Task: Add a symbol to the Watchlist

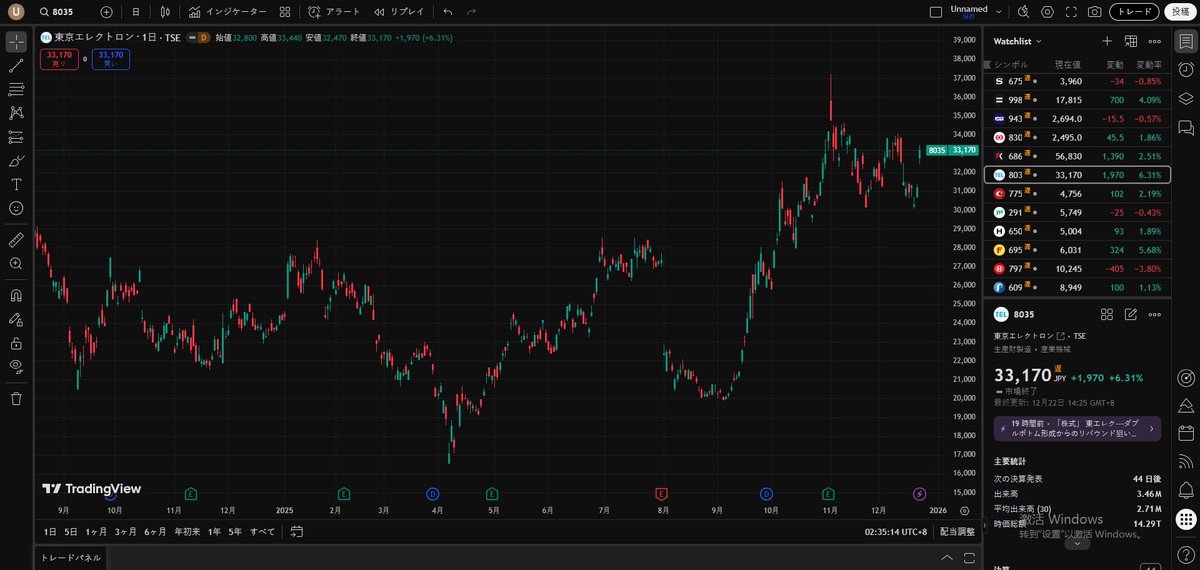Action: pyautogui.click(x=1107, y=41)
